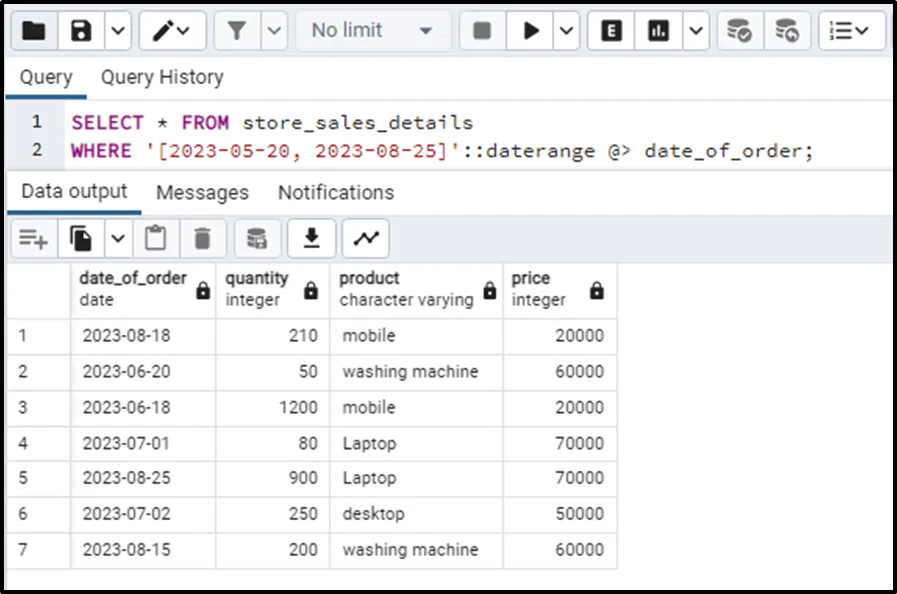Click the Copy icon in results toolbar
The height and width of the screenshot is (594, 897).
pos(81,238)
